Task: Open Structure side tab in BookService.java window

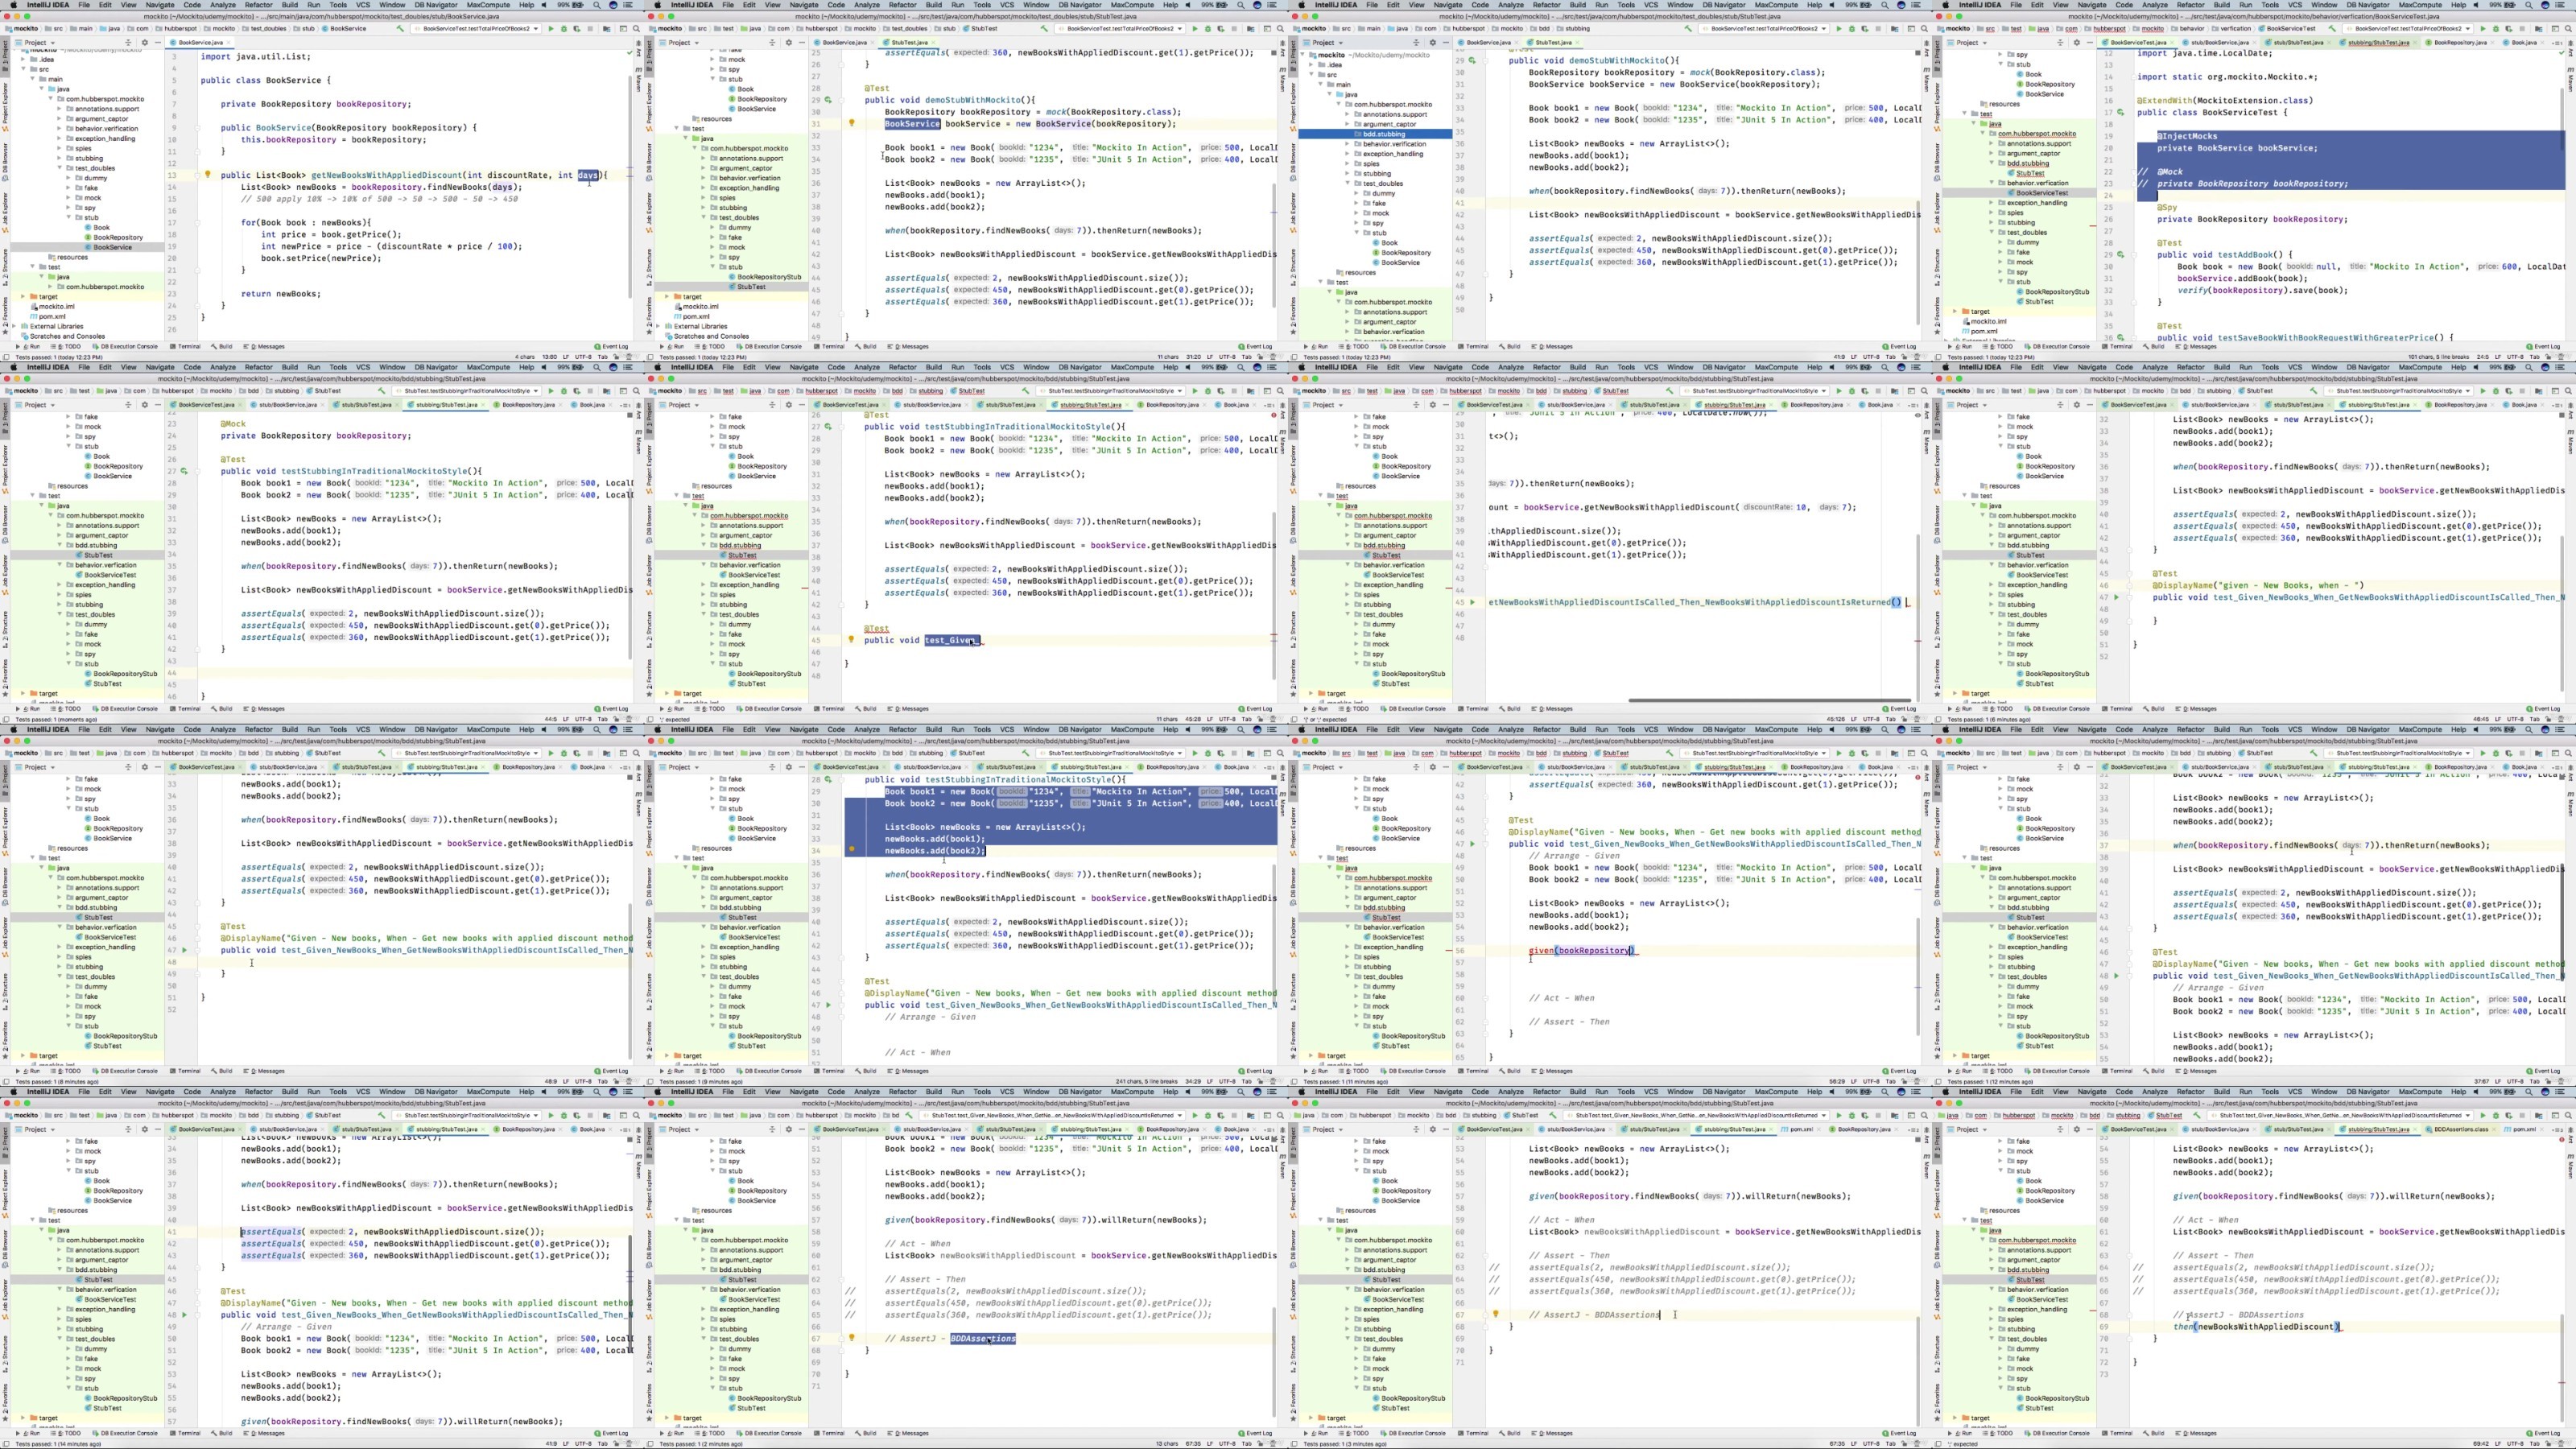Action: 6,269
